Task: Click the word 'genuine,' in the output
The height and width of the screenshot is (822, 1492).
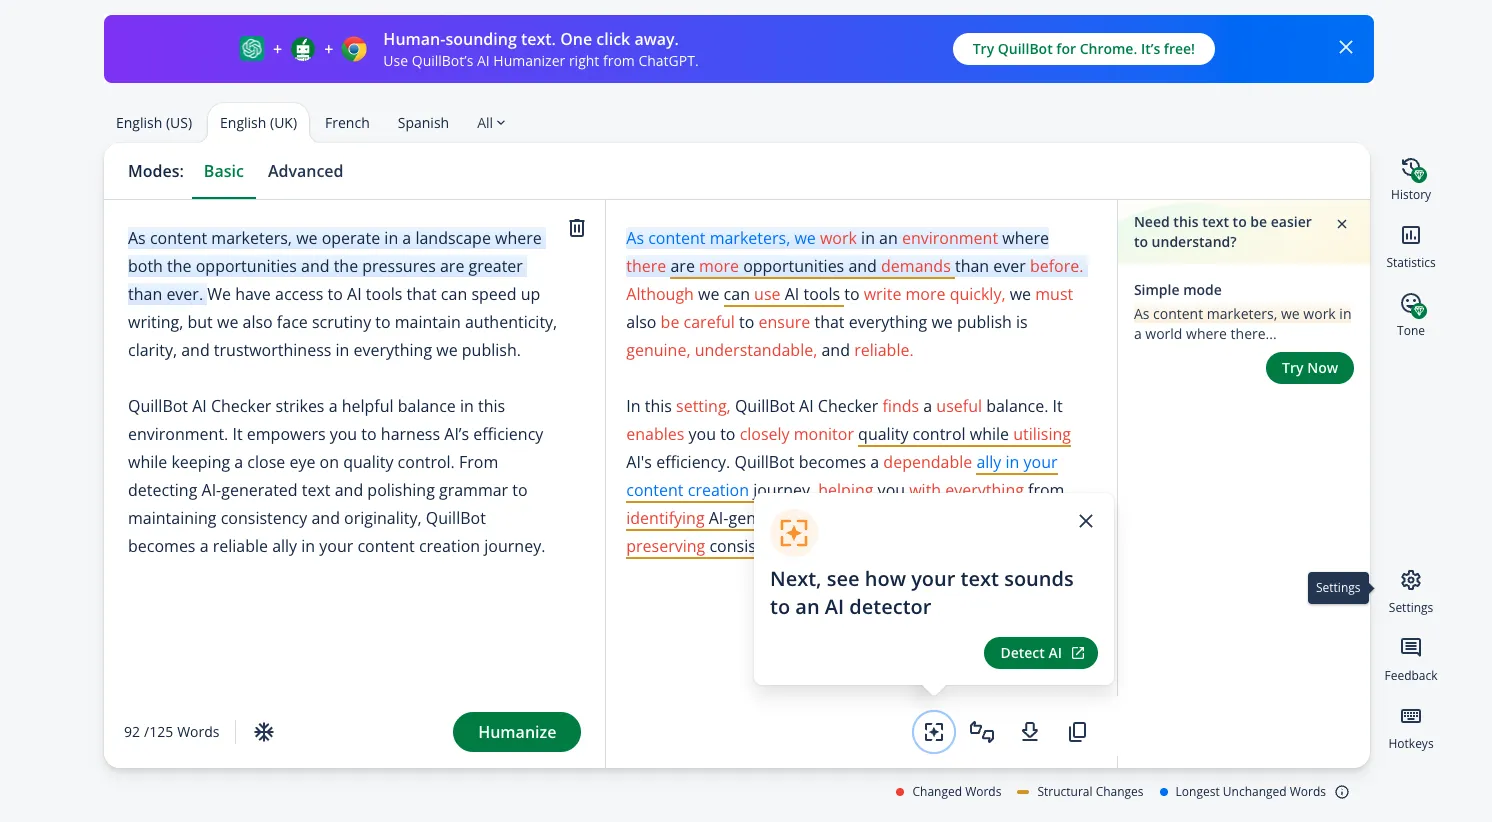Action: point(658,350)
